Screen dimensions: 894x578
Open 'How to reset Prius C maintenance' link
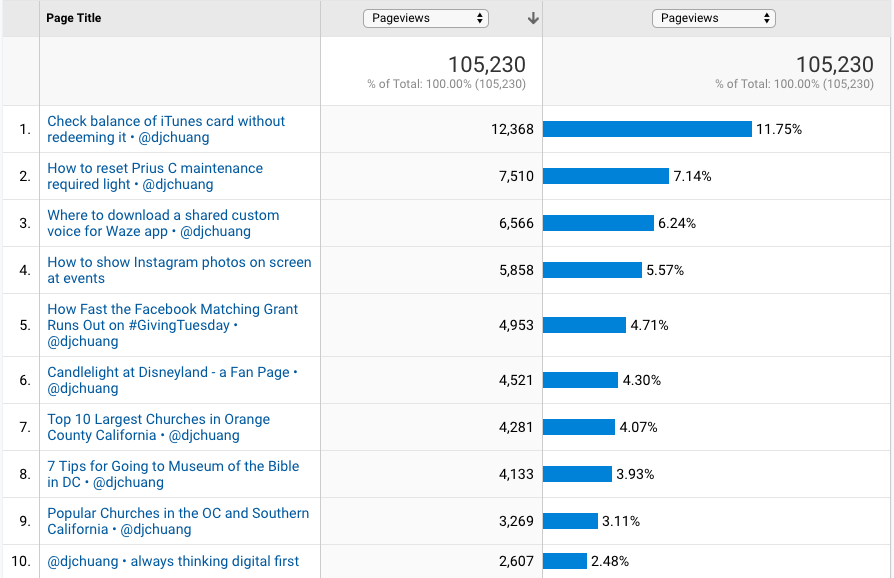click(x=155, y=176)
